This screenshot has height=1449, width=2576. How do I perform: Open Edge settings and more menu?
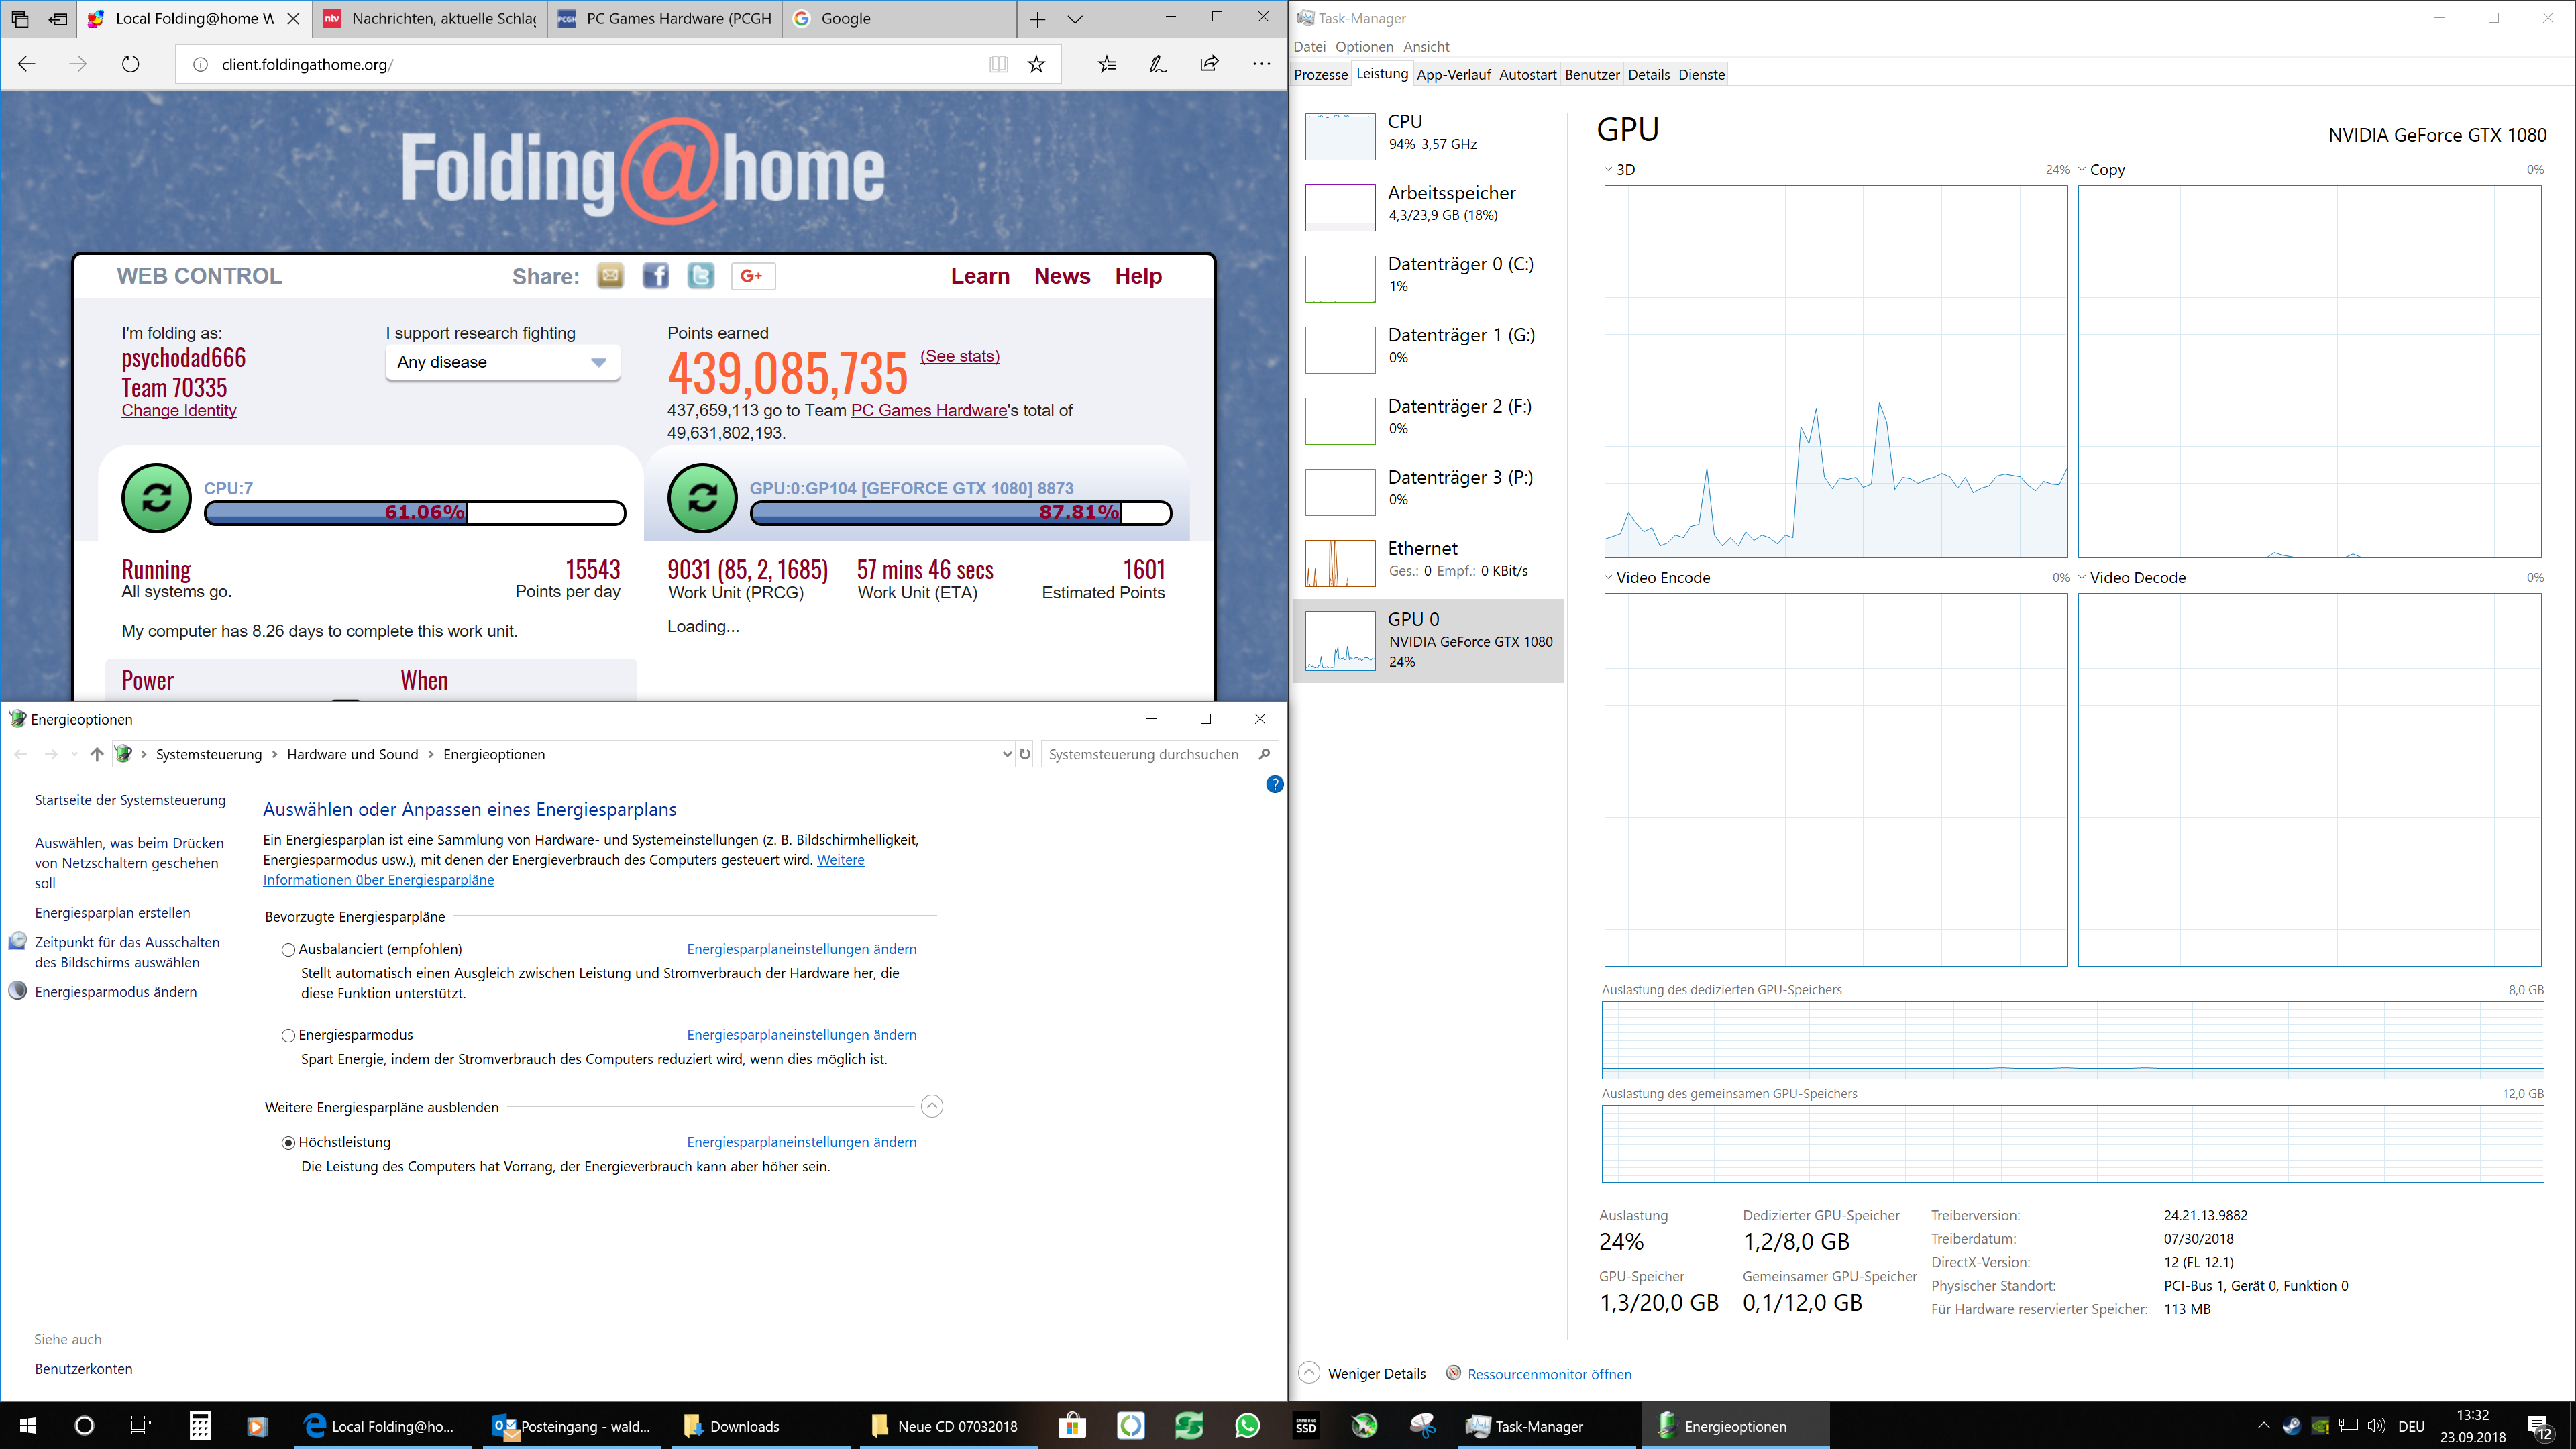pos(1262,64)
